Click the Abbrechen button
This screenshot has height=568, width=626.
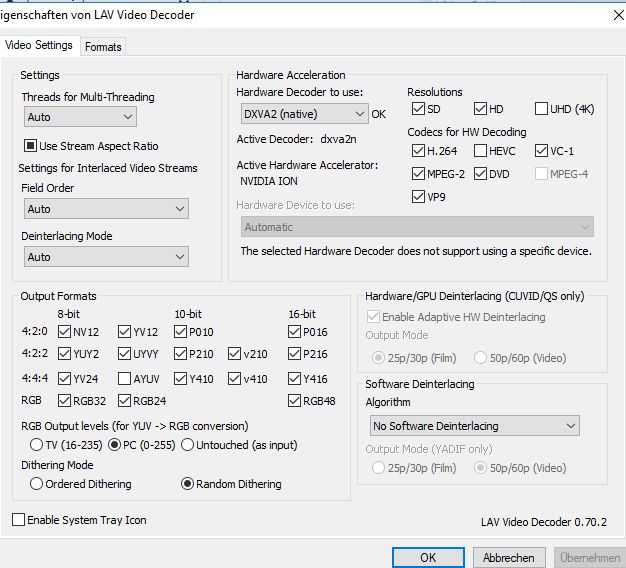(508, 557)
